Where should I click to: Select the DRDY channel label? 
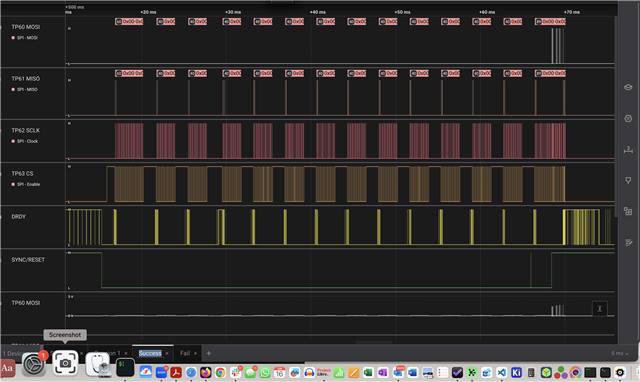tap(18, 217)
